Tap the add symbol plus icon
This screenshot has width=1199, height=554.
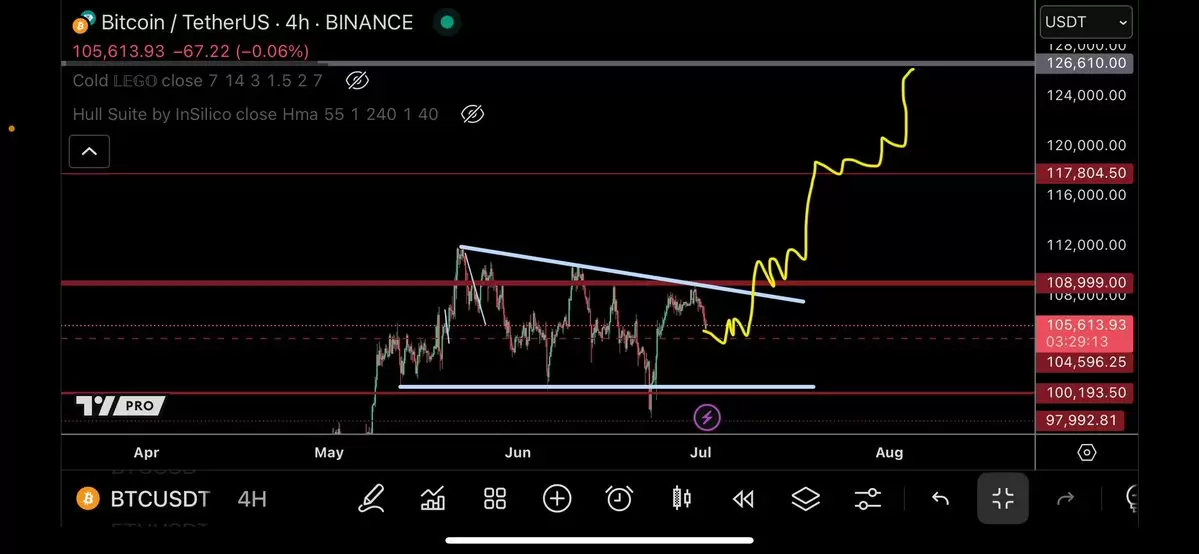tap(557, 499)
